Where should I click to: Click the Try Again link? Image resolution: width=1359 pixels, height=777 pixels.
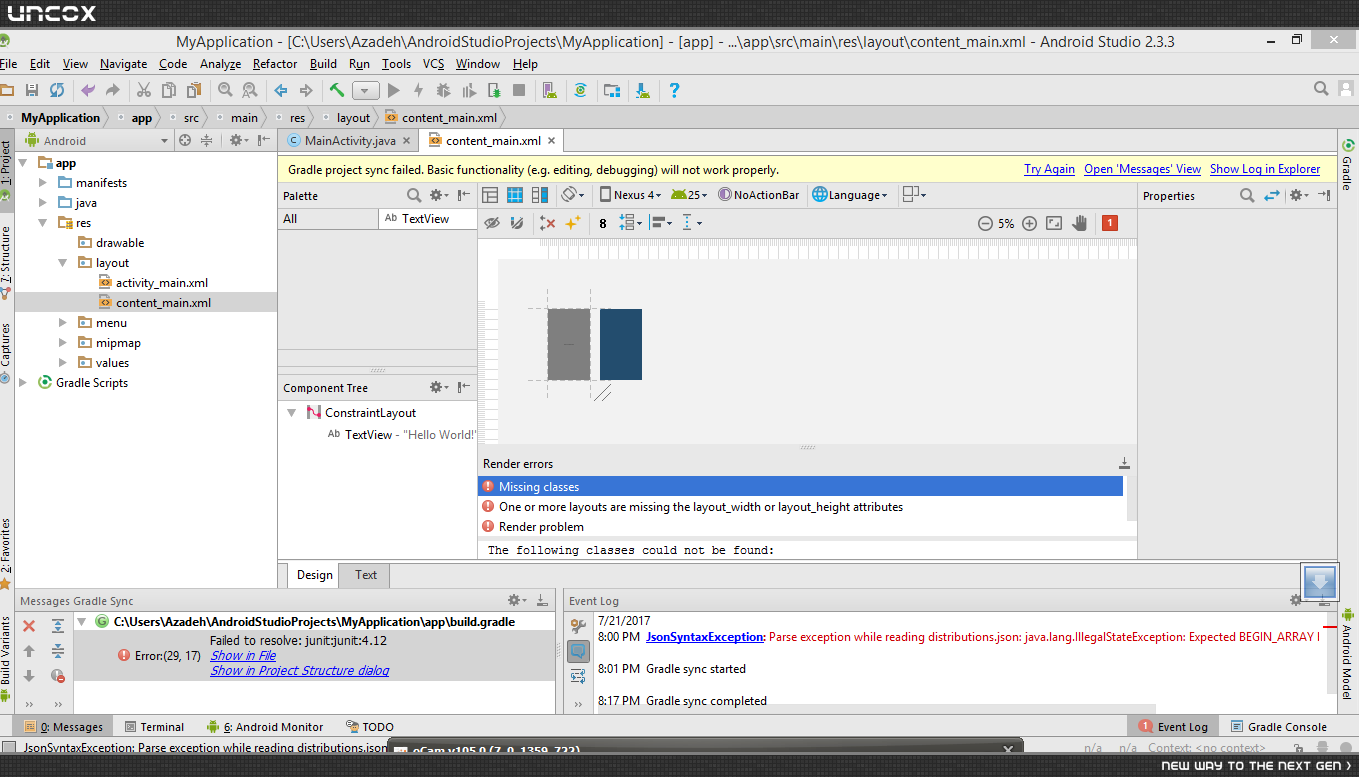pos(1049,169)
